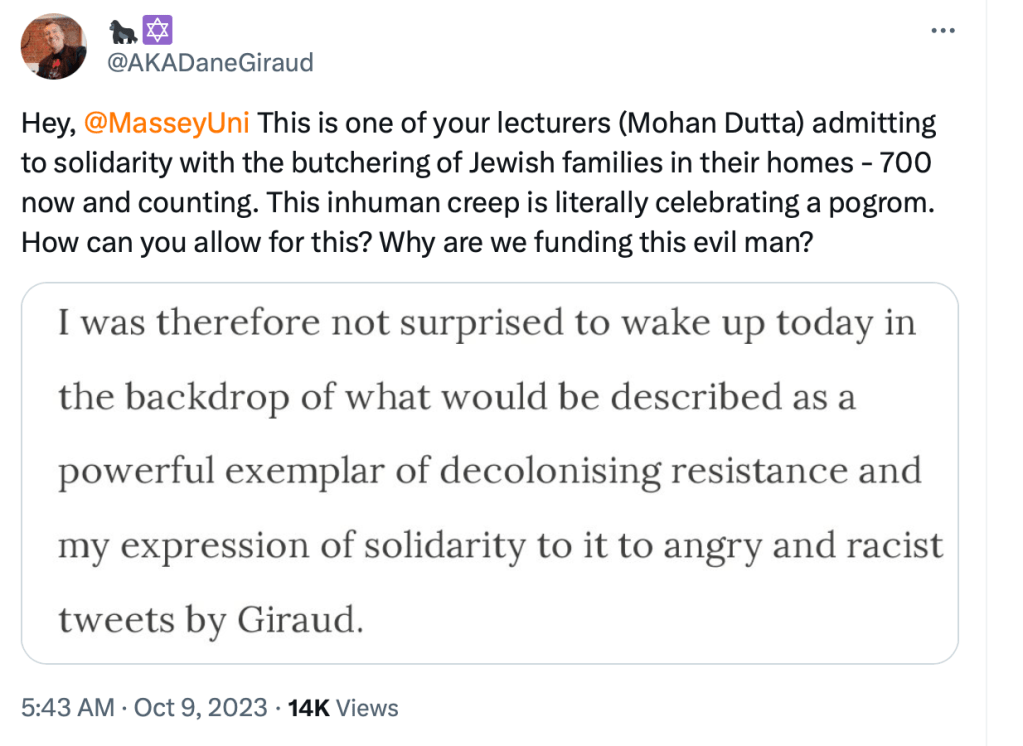Image resolution: width=1023 pixels, height=746 pixels.
Task: Open the 5:43 AM timestamp link
Action: click(68, 708)
